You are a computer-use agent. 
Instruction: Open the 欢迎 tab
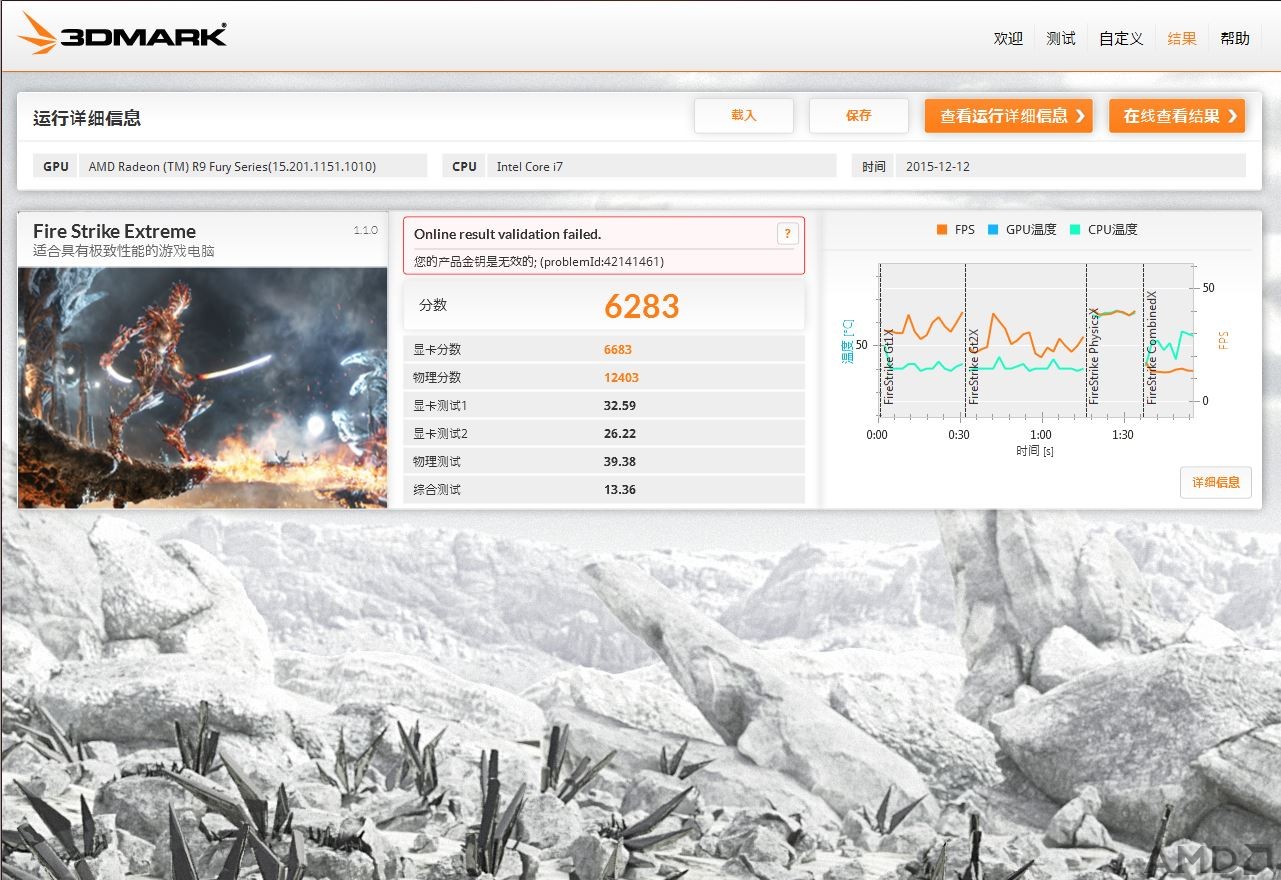click(1008, 38)
